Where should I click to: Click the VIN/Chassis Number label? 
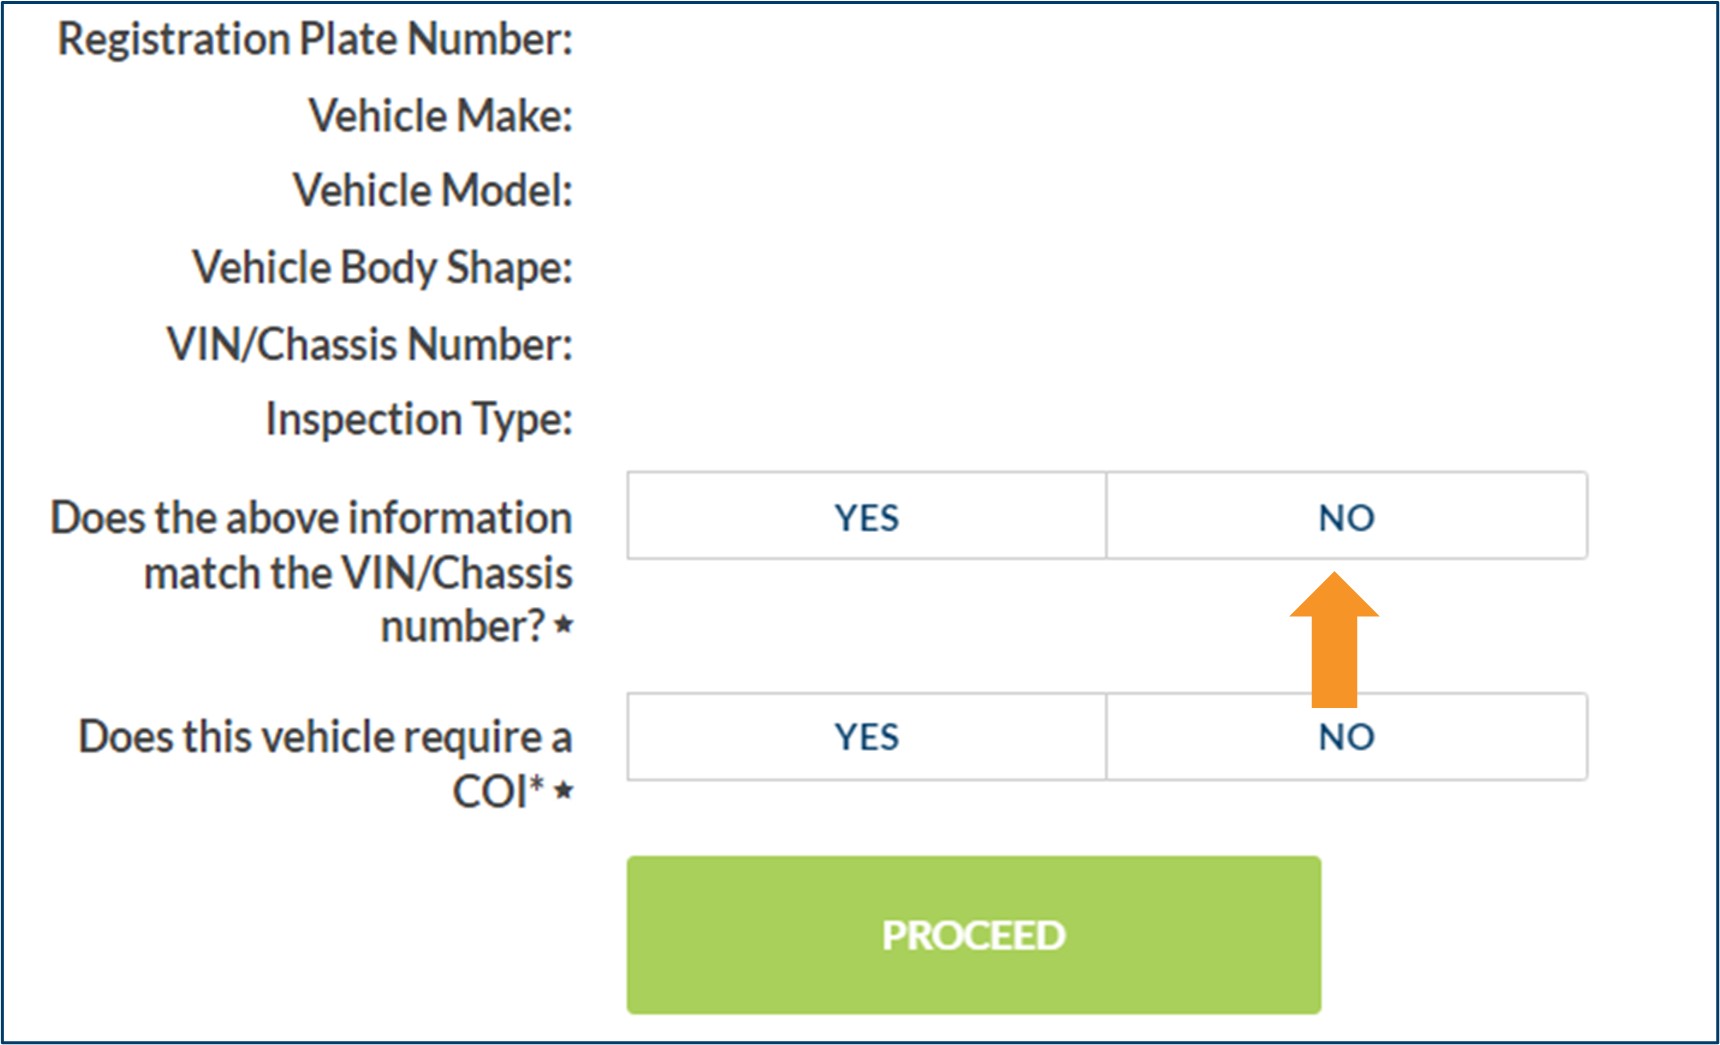click(x=369, y=344)
